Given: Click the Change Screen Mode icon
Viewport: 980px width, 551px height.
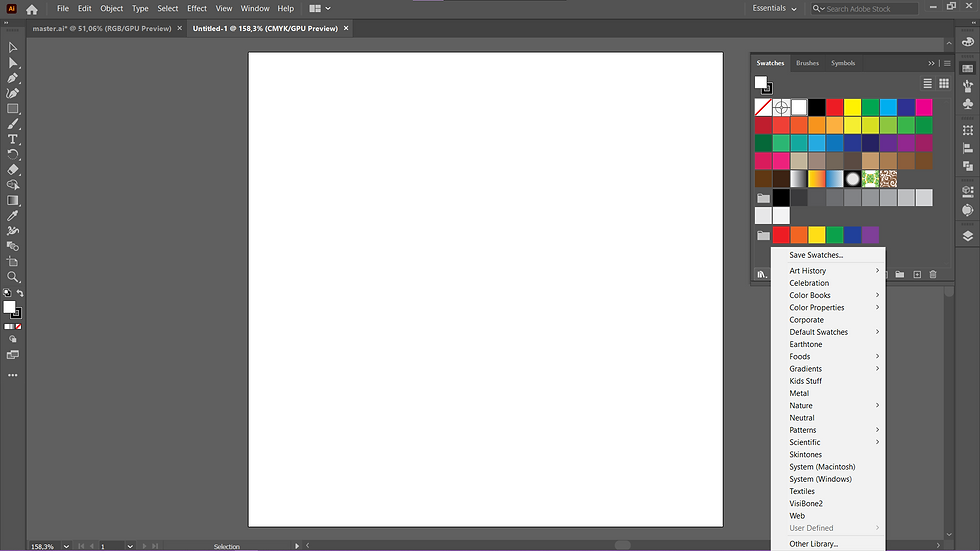Looking at the screenshot, I should tap(12, 355).
